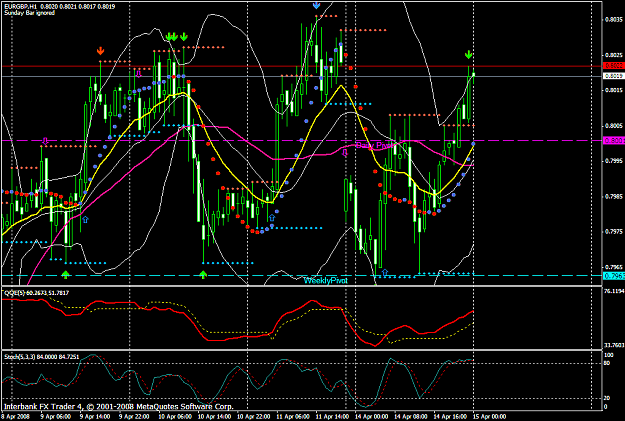Click the '14 Apr 00:00' time label

[x=371, y=417]
